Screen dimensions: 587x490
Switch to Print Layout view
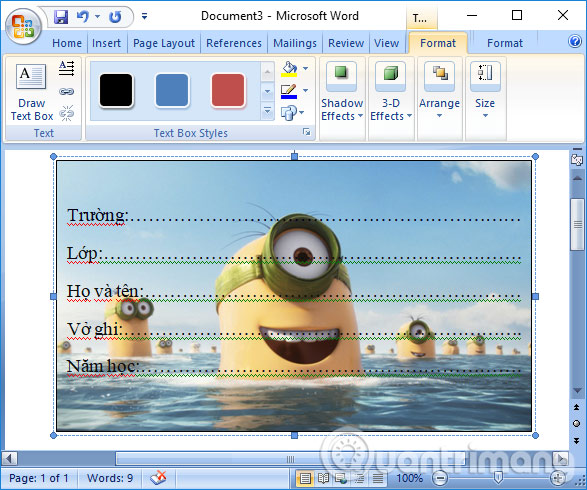pyautogui.click(x=305, y=478)
